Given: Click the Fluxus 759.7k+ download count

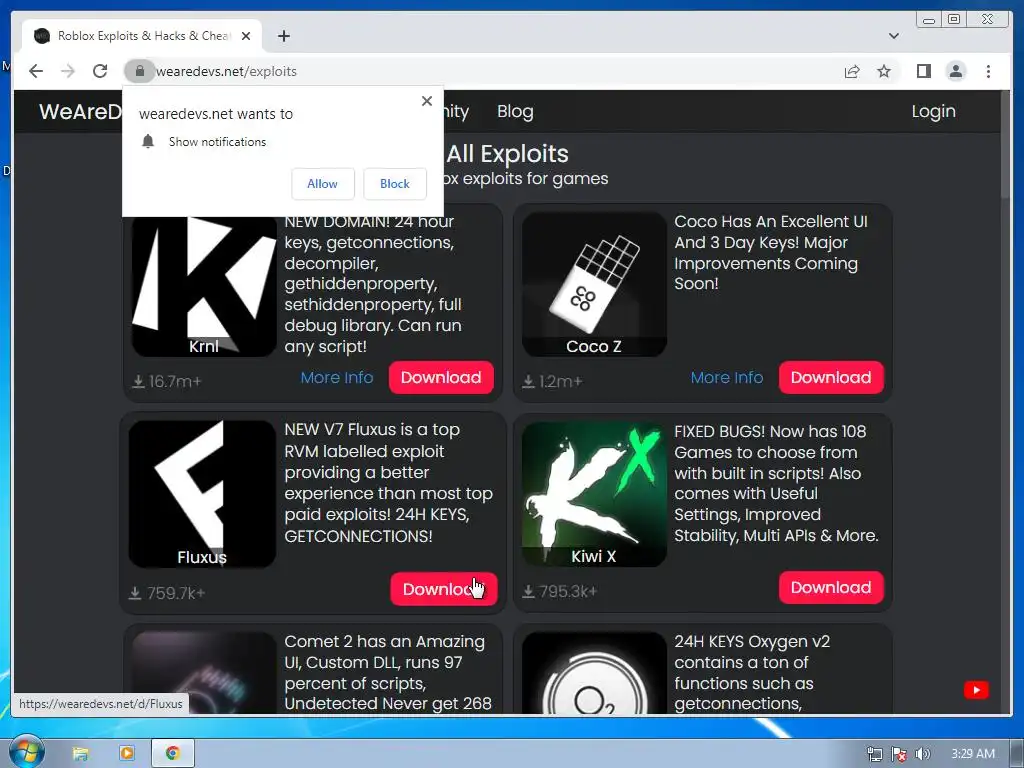Looking at the screenshot, I should [167, 593].
